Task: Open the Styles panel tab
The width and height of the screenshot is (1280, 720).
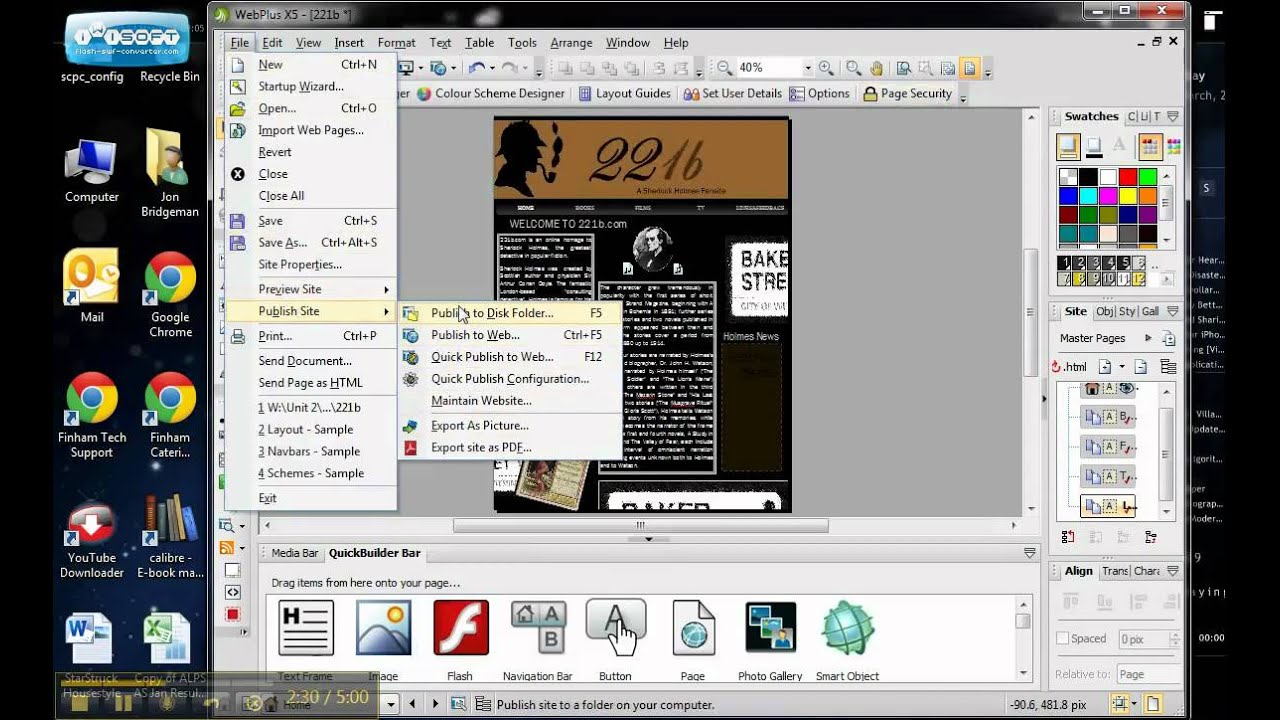Action: click(x=1128, y=311)
